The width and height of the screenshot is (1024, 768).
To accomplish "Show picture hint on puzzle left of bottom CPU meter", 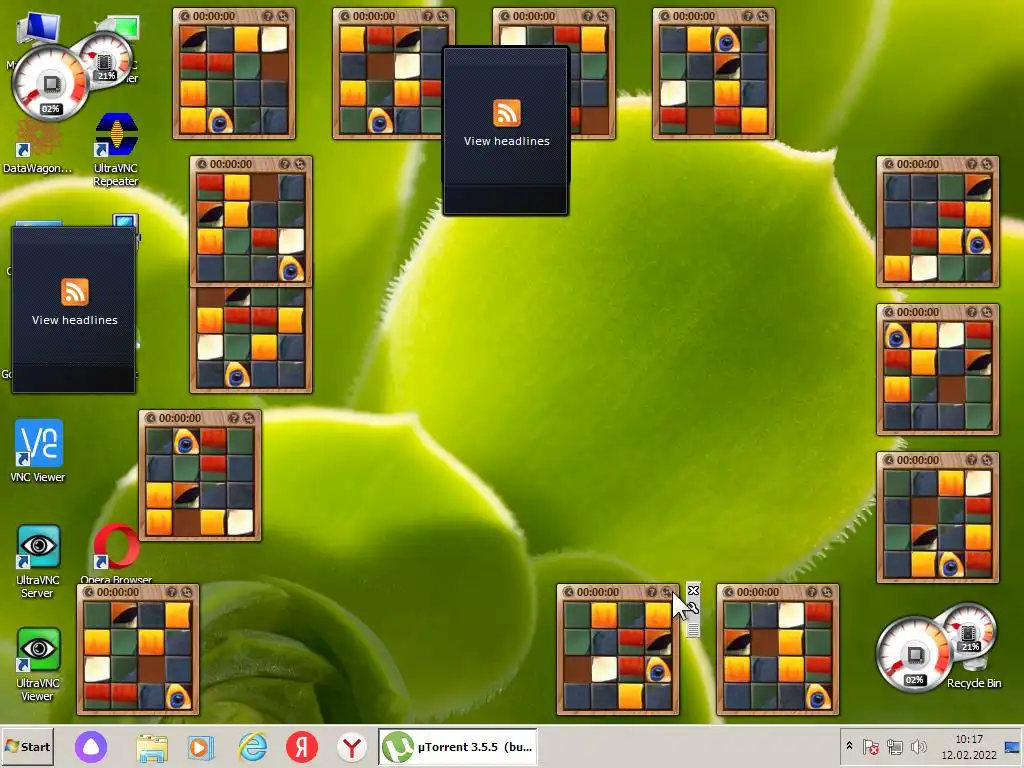I will (x=812, y=592).
